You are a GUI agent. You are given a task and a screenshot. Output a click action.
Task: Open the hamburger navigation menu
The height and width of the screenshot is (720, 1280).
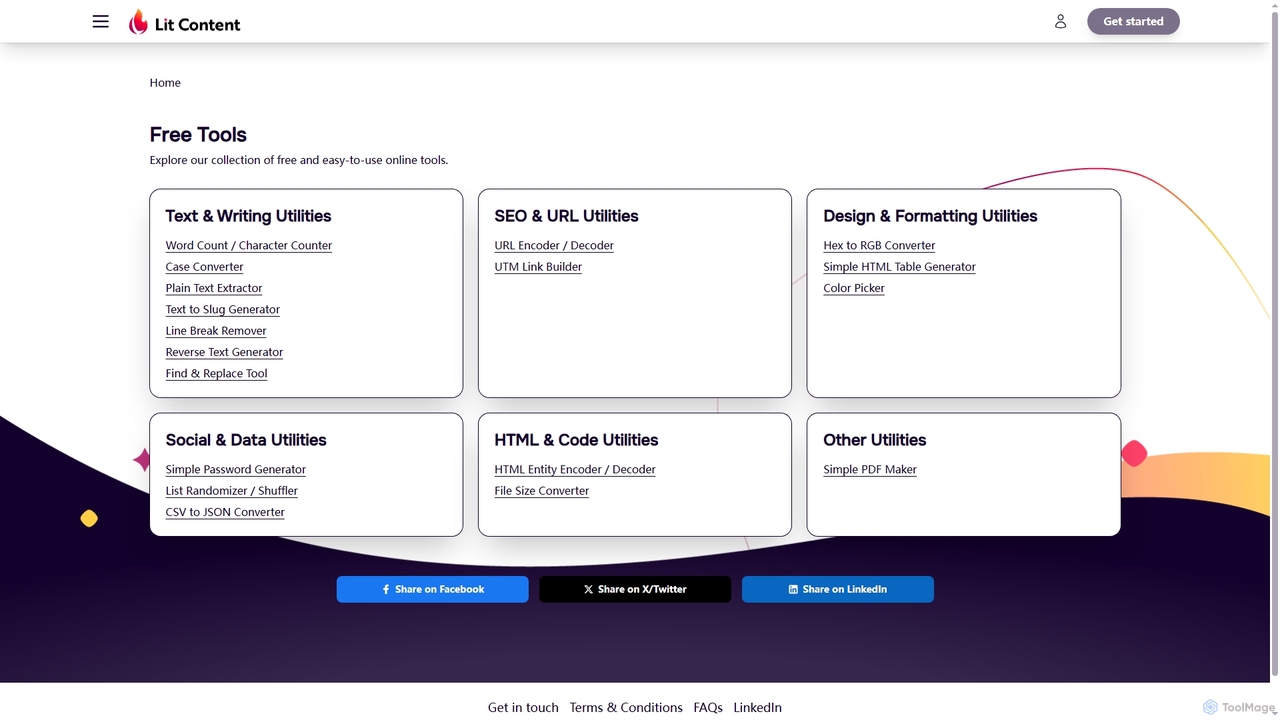pyautogui.click(x=100, y=21)
